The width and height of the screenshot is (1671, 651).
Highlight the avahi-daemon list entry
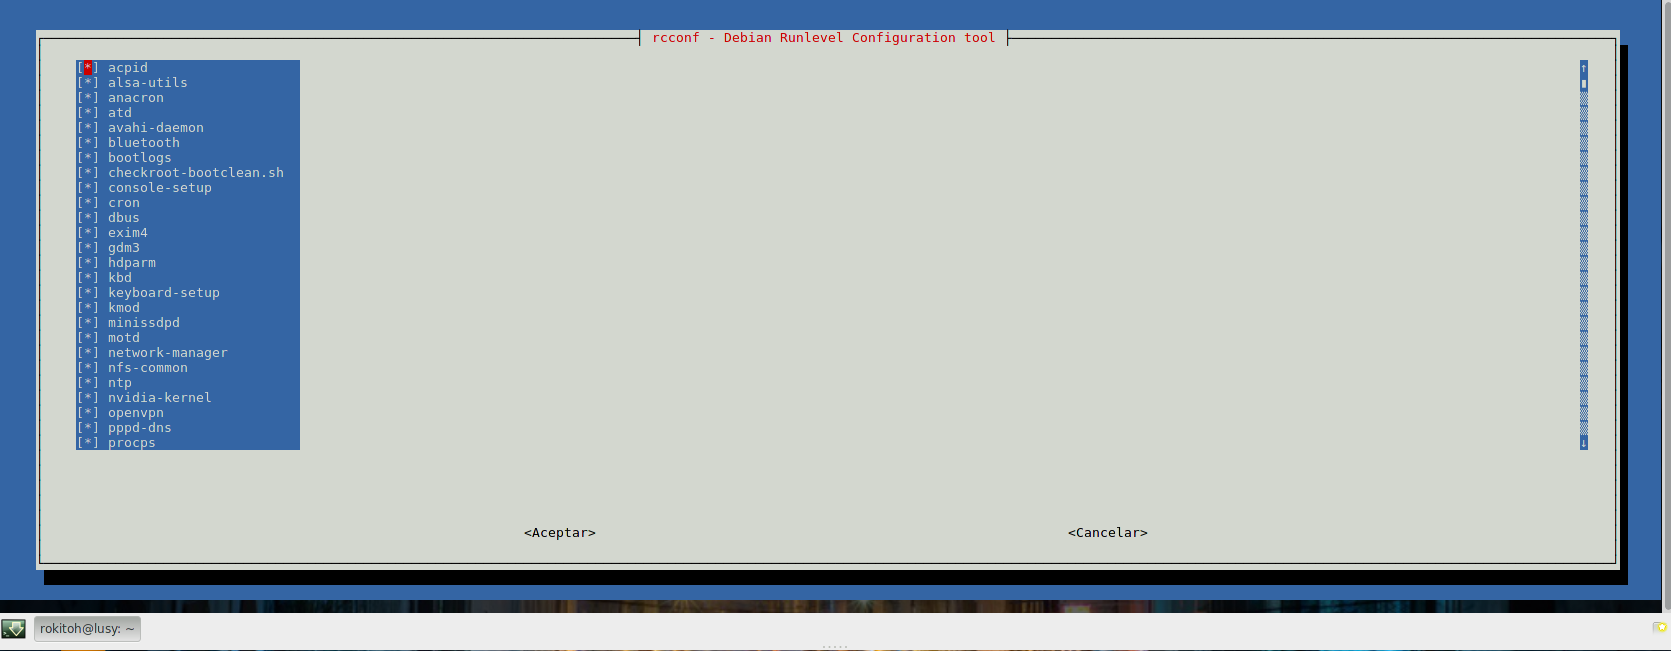pos(155,128)
